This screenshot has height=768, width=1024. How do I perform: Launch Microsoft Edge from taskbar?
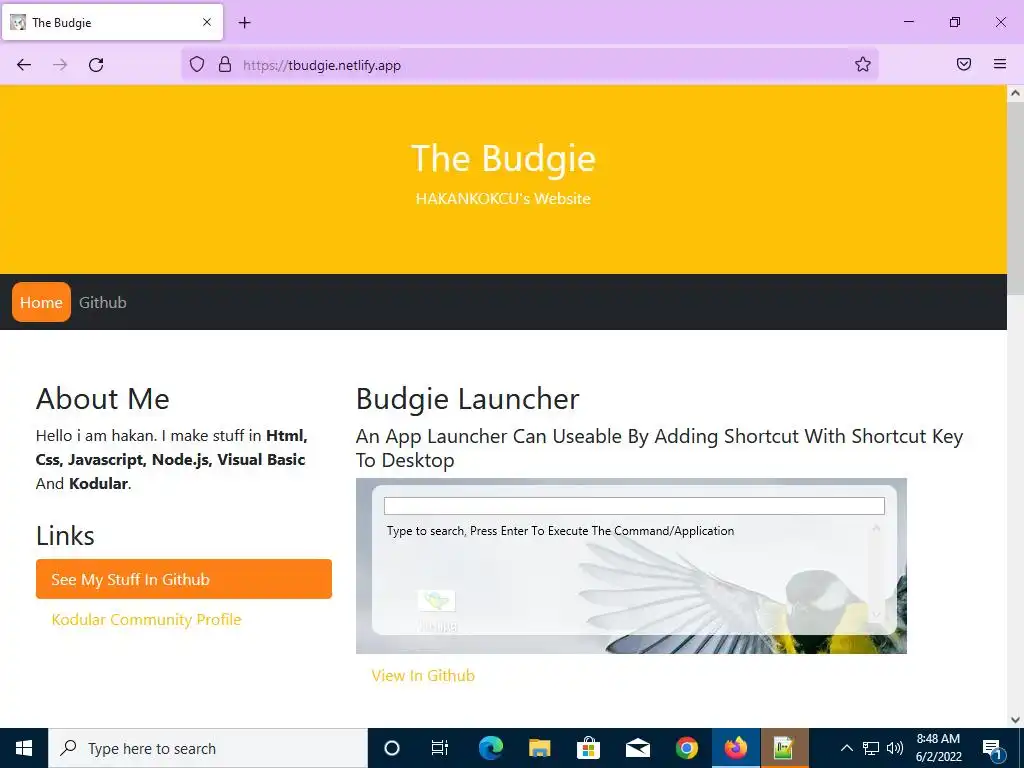(490, 748)
